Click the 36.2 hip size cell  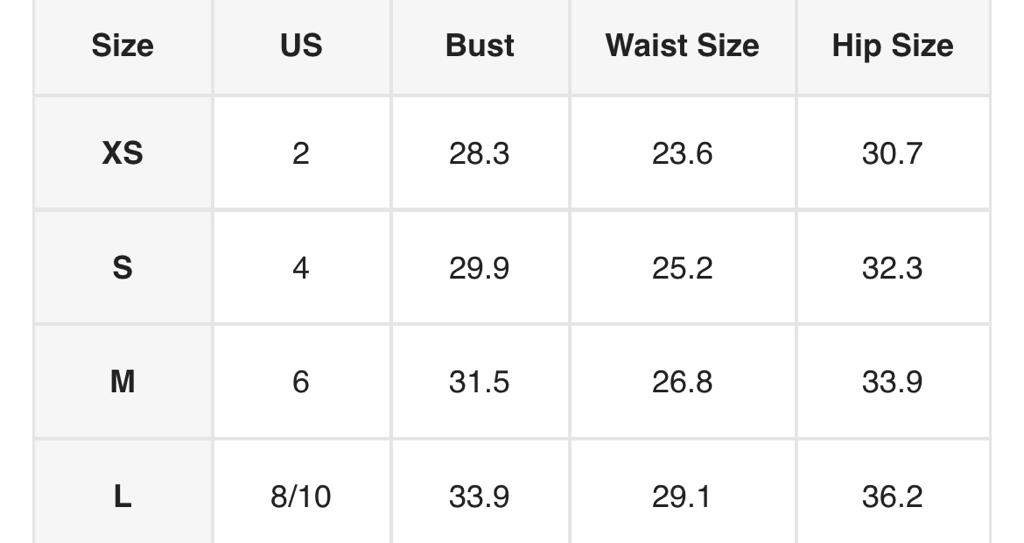pyautogui.click(x=892, y=497)
